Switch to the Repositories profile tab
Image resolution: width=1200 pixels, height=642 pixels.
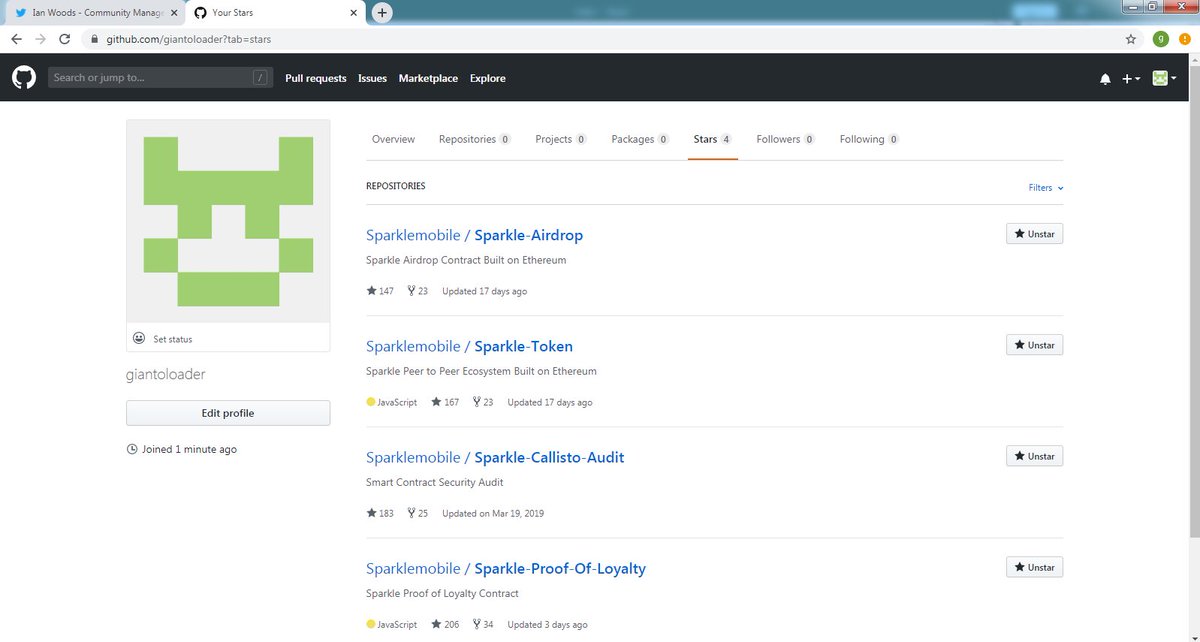click(x=475, y=139)
